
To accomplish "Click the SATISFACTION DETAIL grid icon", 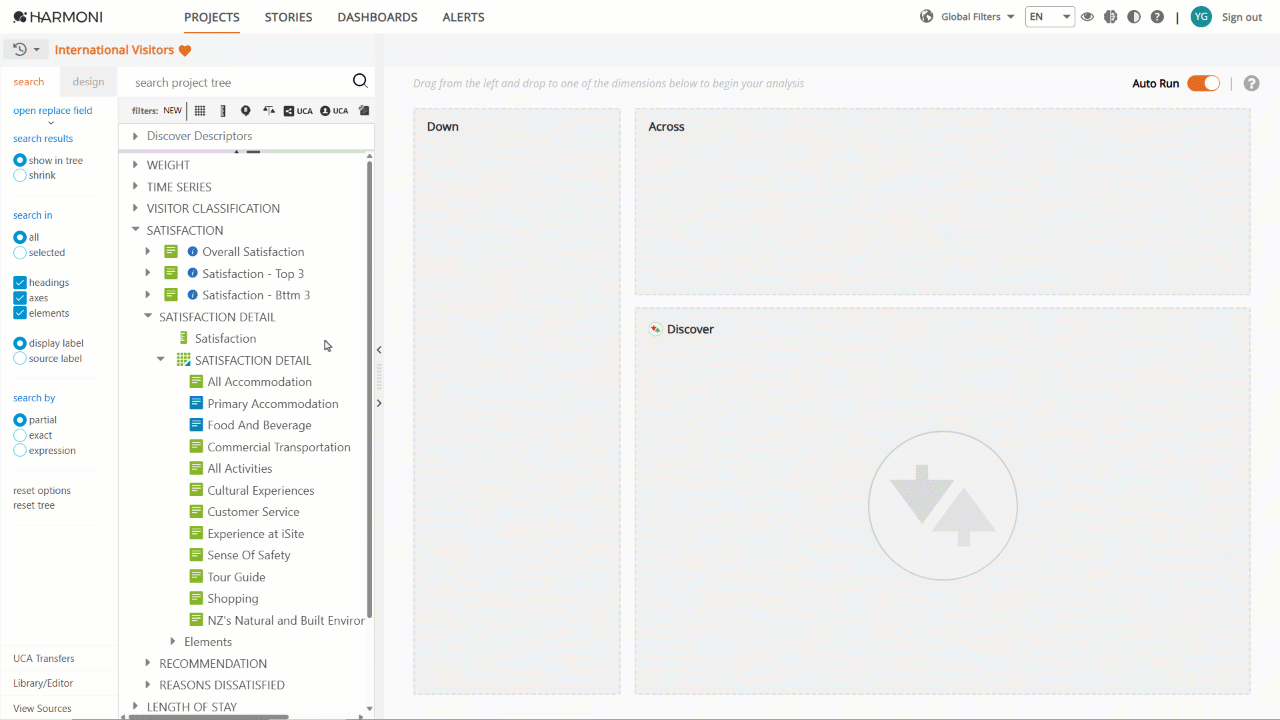I will pyautogui.click(x=183, y=360).
